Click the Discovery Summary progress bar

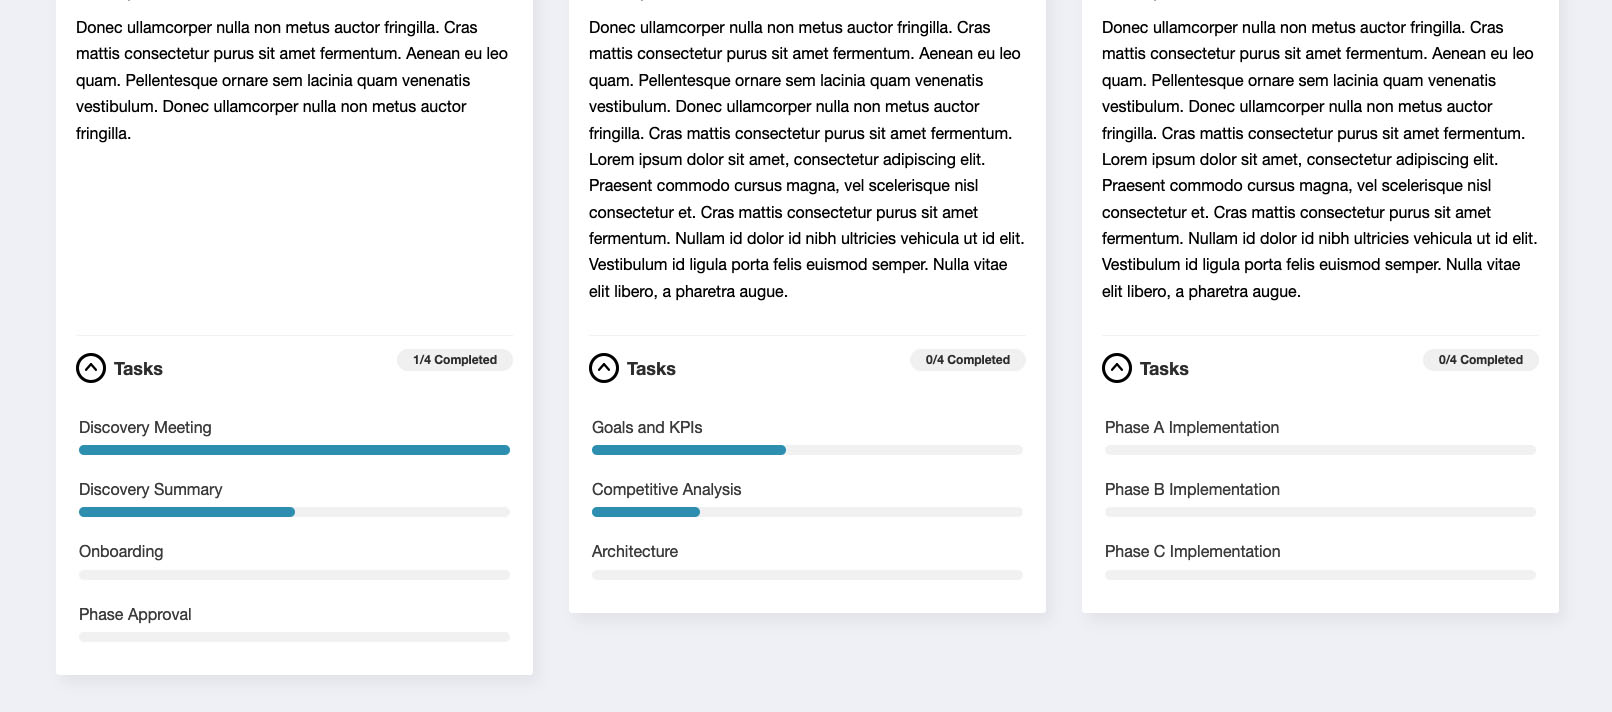294,512
